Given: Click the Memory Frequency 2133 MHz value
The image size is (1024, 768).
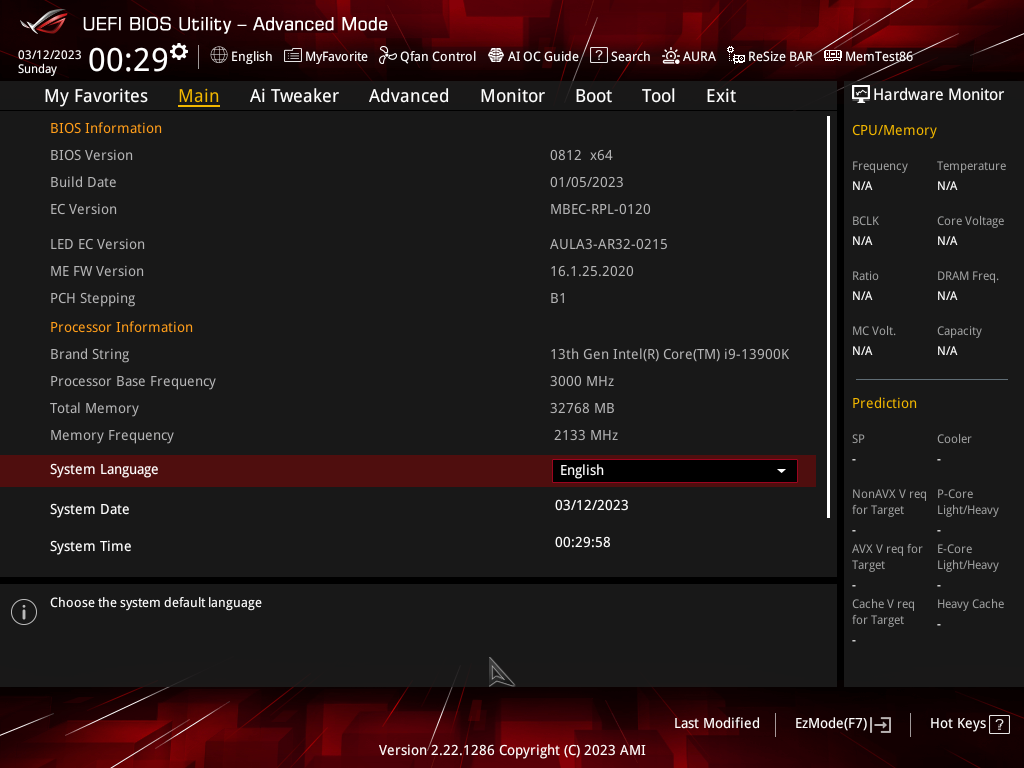Looking at the screenshot, I should tap(586, 436).
